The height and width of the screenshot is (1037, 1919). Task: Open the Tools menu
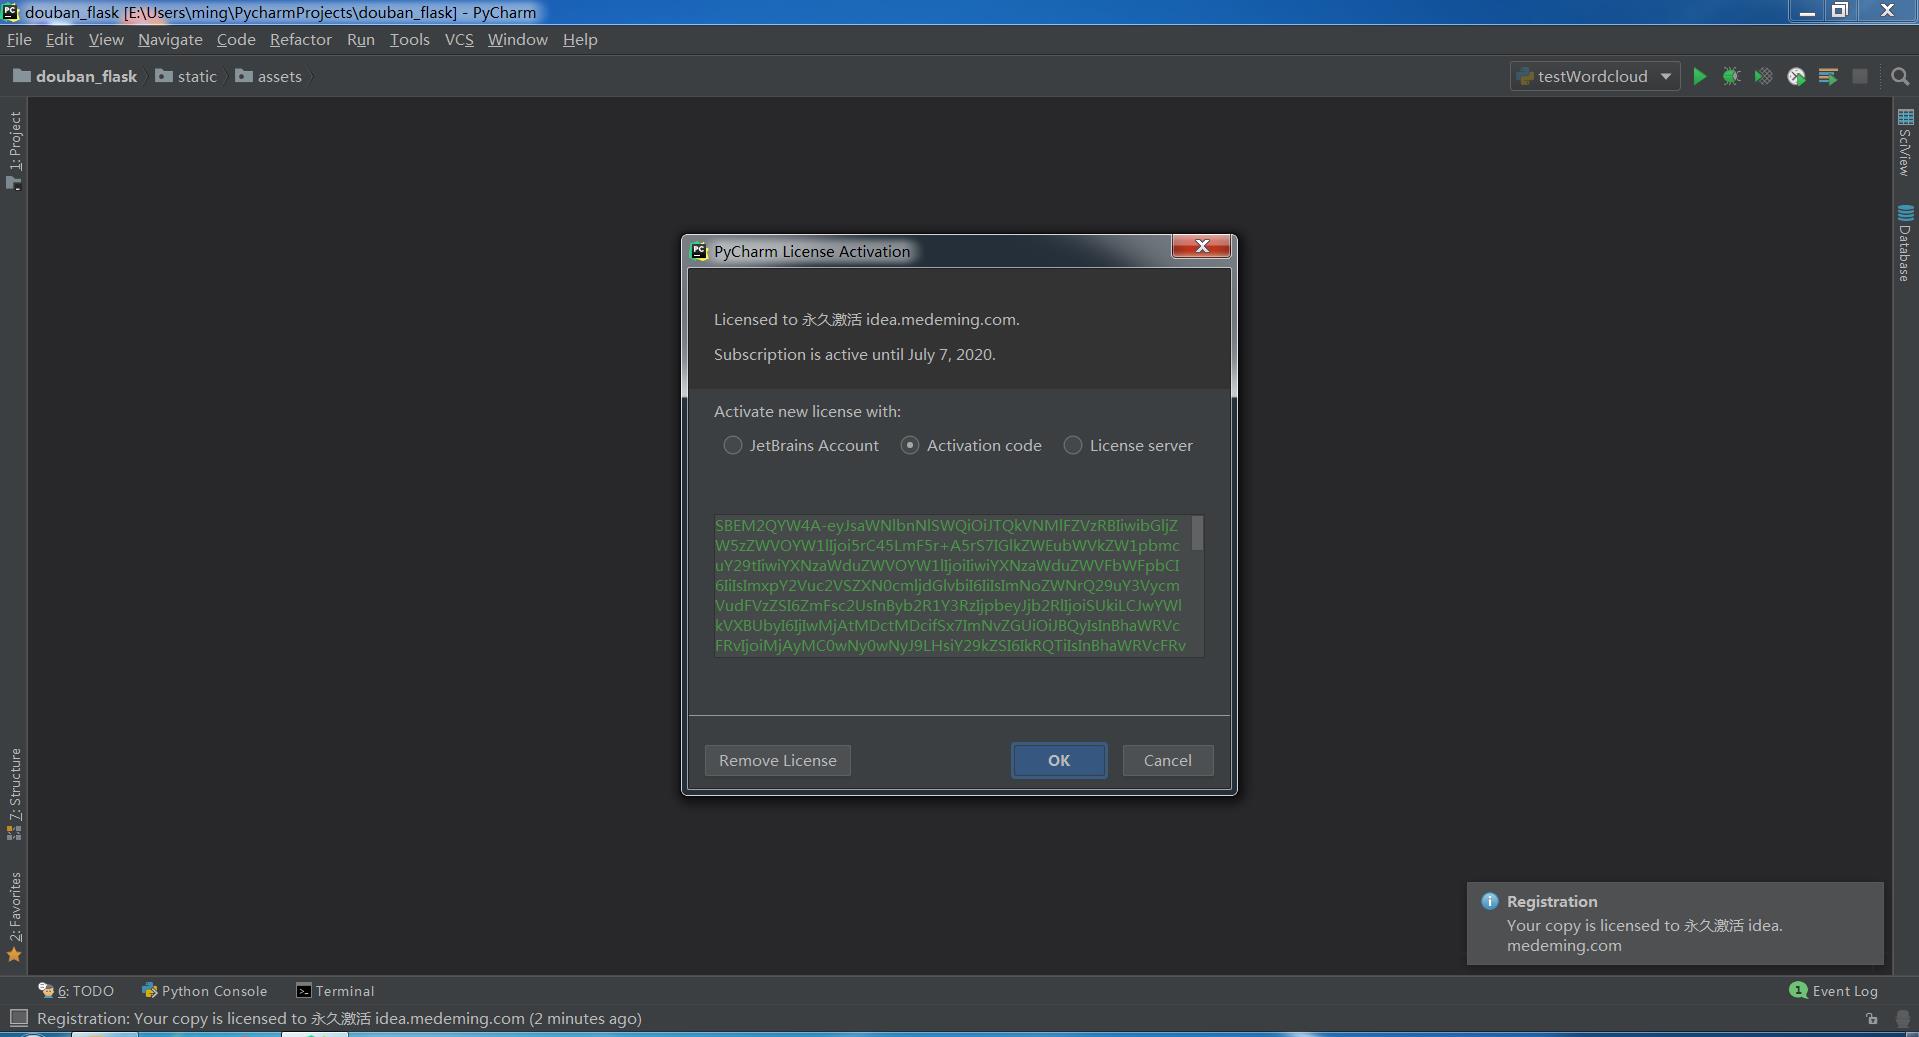click(x=409, y=39)
